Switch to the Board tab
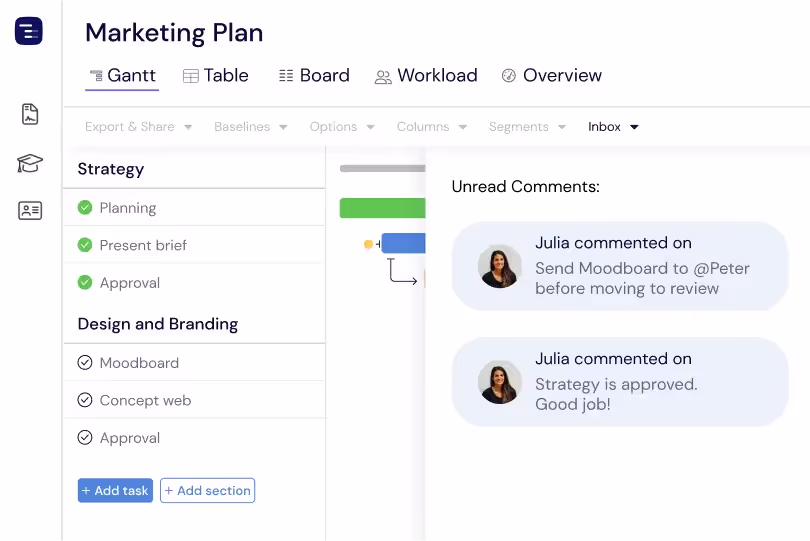Screen dimensions: 810x541 [314, 75]
